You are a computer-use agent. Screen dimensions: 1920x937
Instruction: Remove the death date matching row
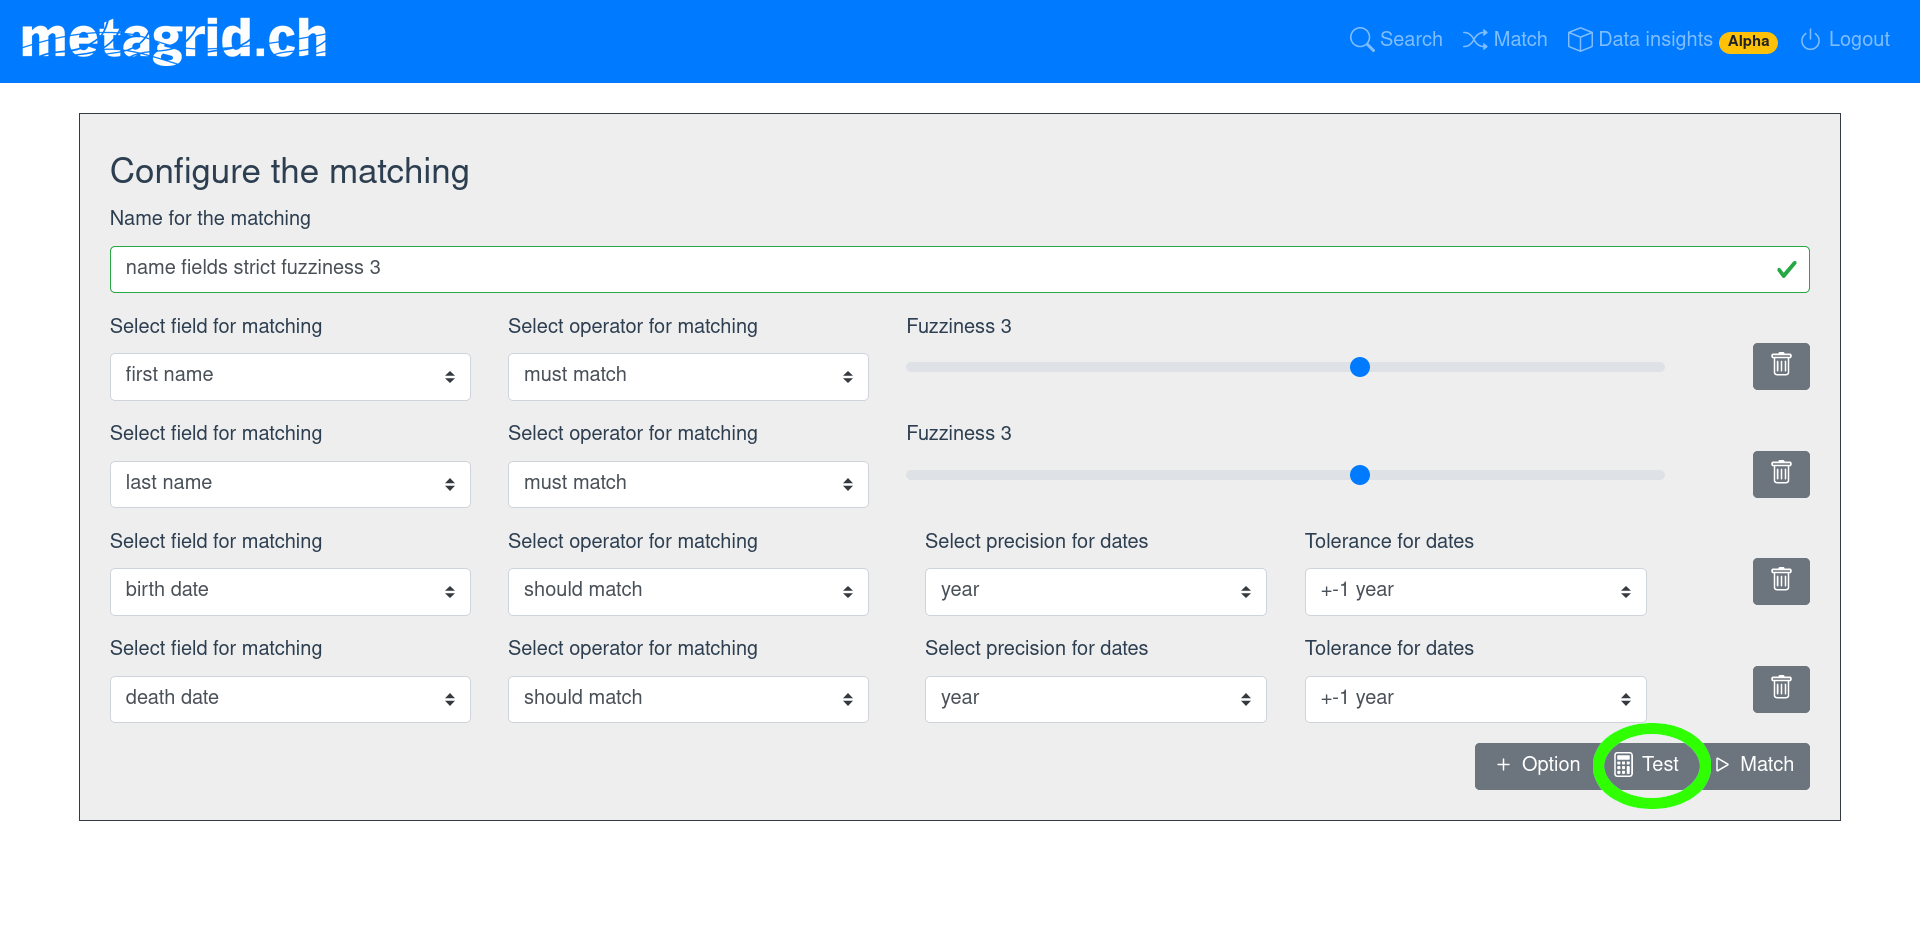click(x=1780, y=689)
